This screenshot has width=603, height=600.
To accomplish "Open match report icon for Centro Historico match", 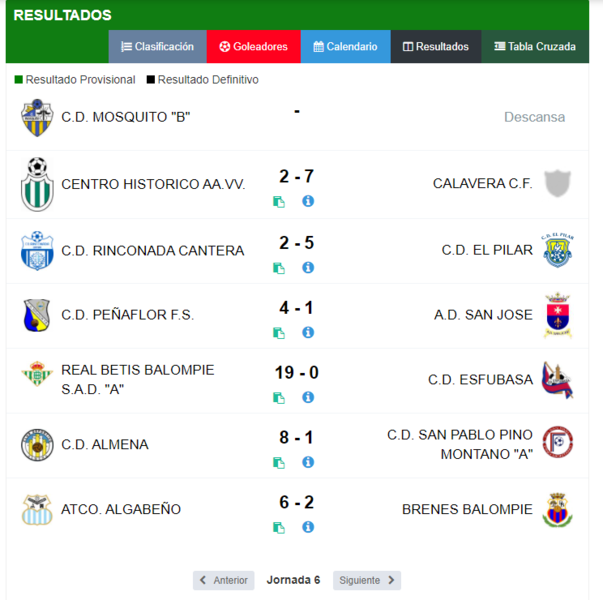I will [x=279, y=202].
